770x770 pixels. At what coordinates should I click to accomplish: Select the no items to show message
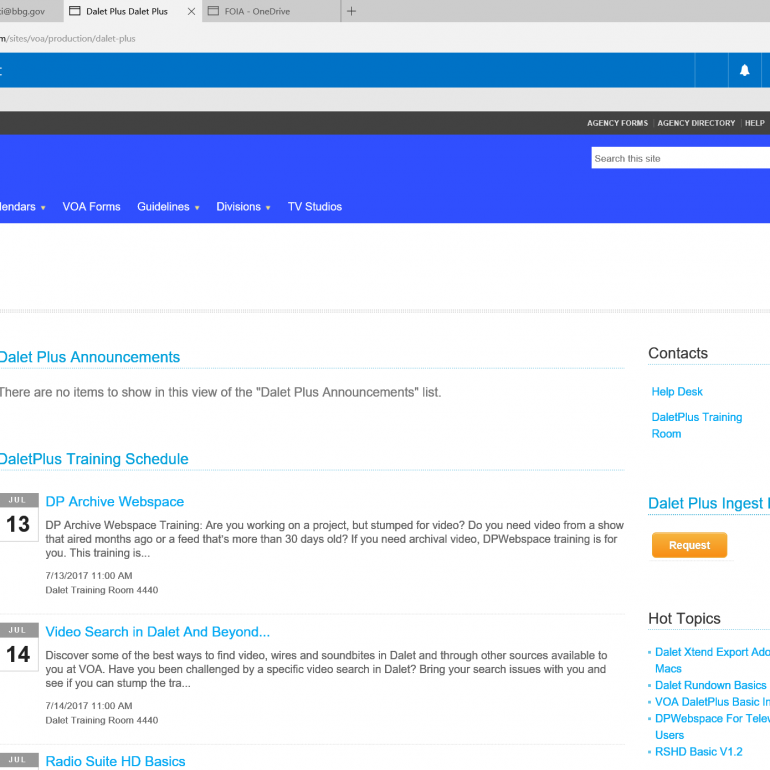pos(220,392)
